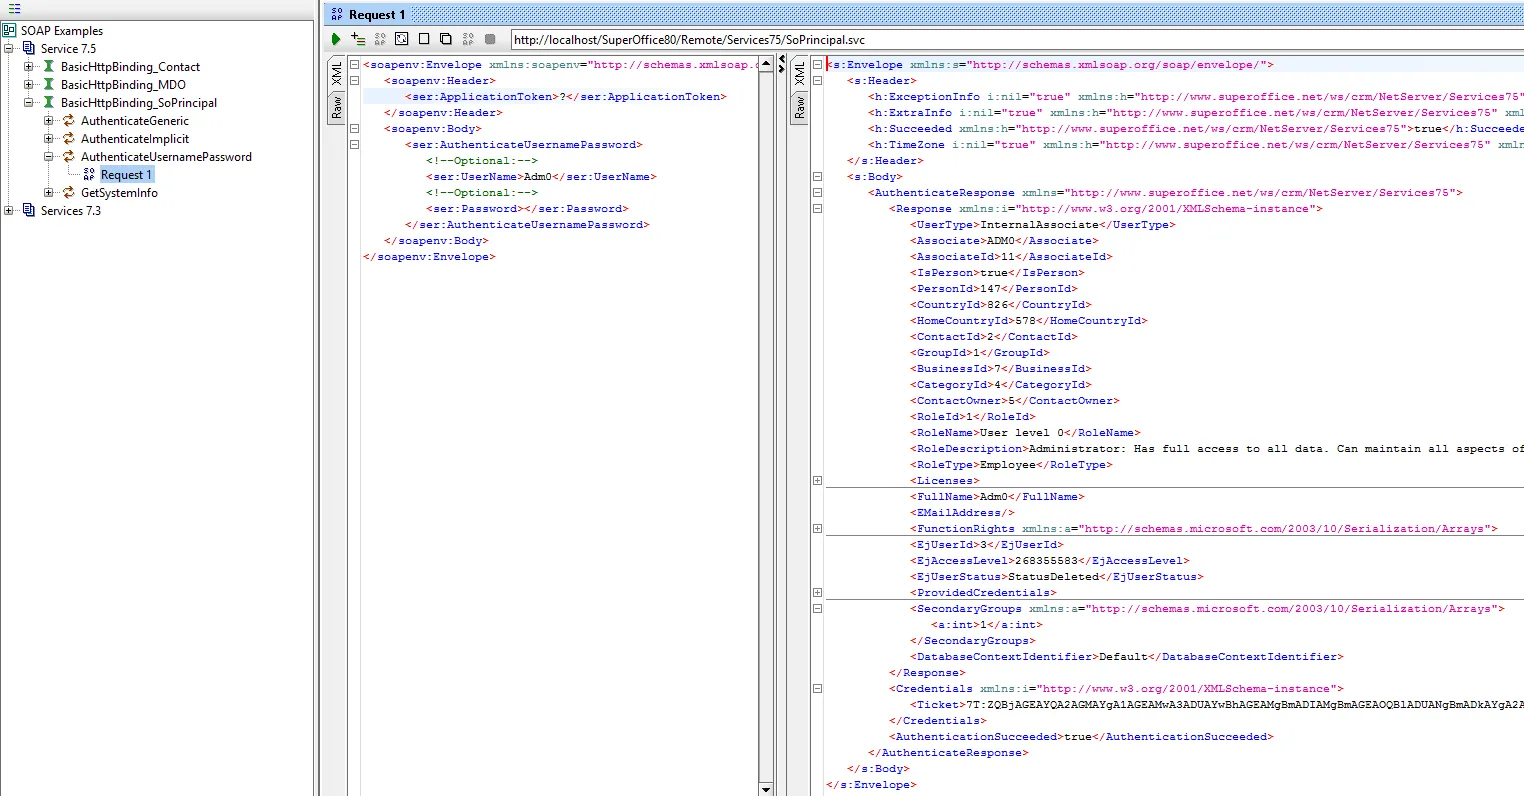Click the clone request icon
The height and width of the screenshot is (796, 1524).
pyautogui.click(x=446, y=39)
